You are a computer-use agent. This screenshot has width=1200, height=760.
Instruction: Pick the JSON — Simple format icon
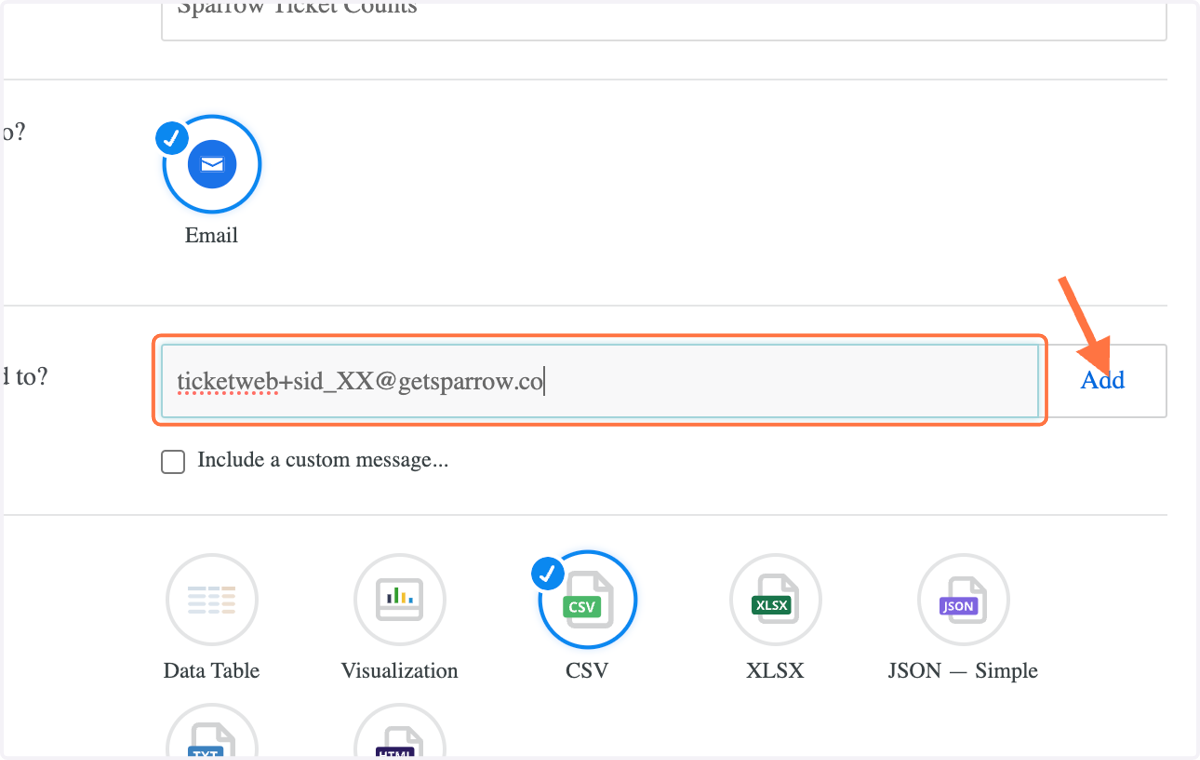click(963, 600)
